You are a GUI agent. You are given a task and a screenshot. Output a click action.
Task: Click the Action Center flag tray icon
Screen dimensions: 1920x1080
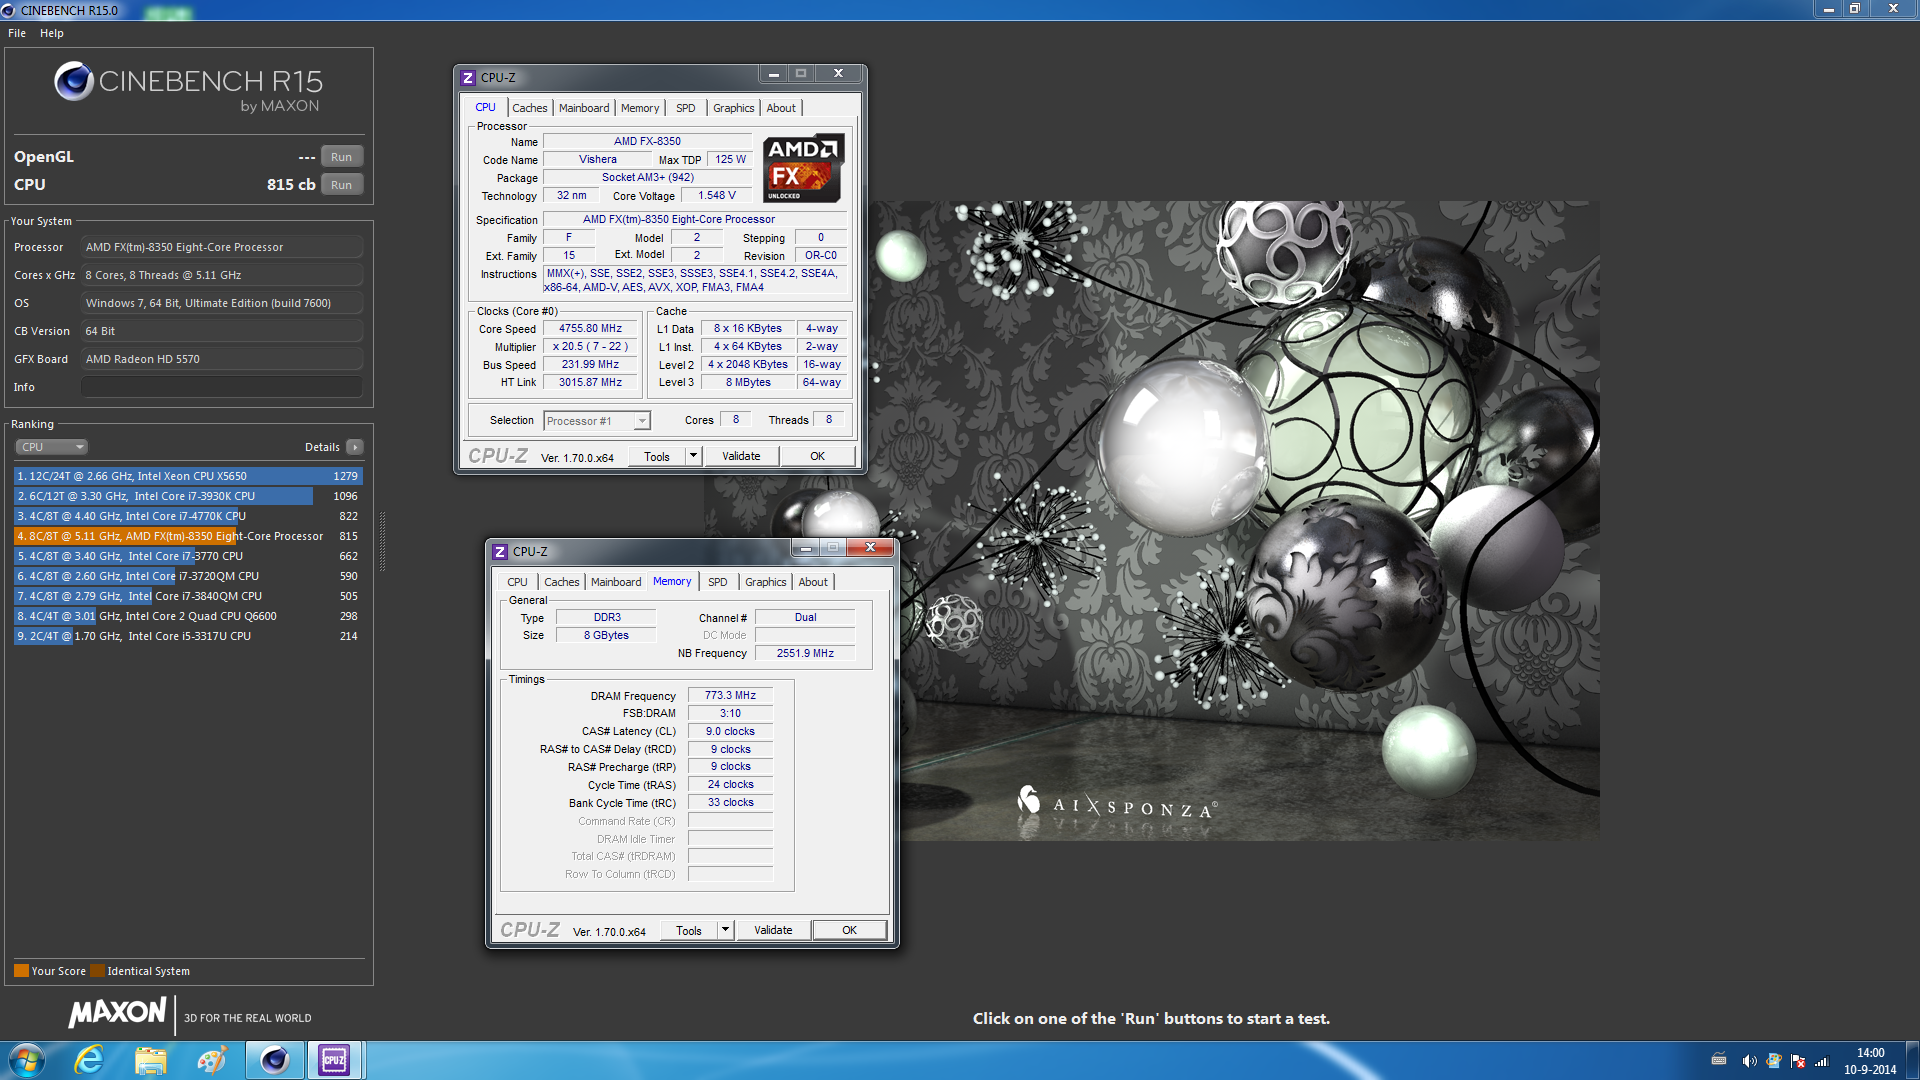(x=1798, y=1061)
